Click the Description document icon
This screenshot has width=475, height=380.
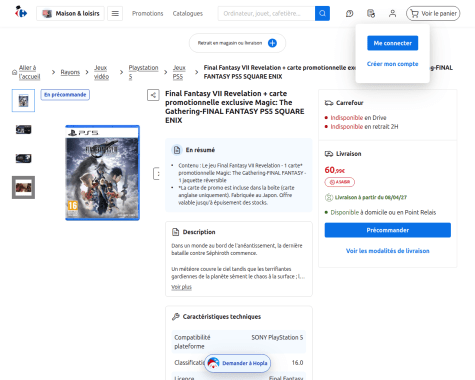coord(175,232)
